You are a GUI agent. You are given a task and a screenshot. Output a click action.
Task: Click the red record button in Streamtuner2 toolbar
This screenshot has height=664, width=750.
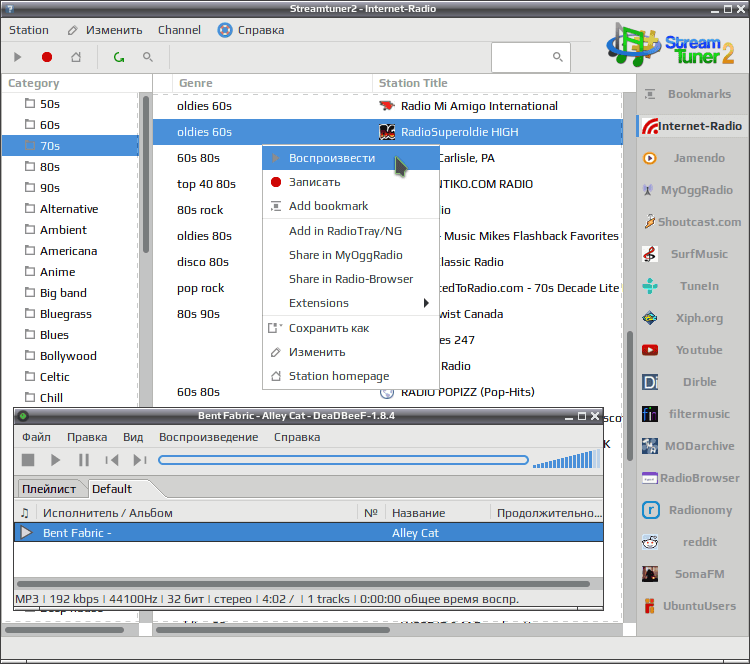pyautogui.click(x=47, y=57)
